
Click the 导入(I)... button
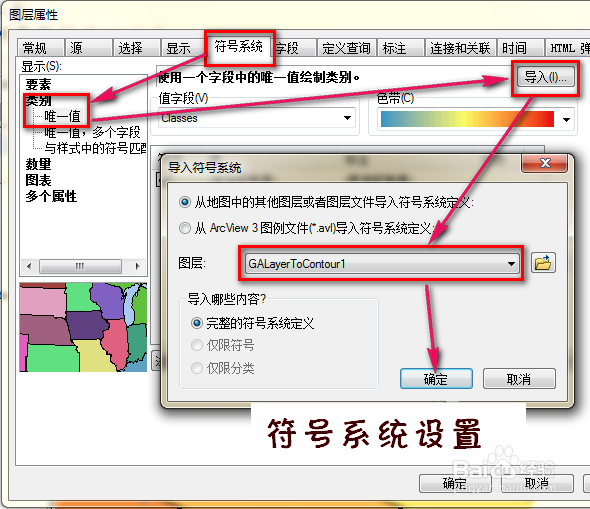coord(545,77)
